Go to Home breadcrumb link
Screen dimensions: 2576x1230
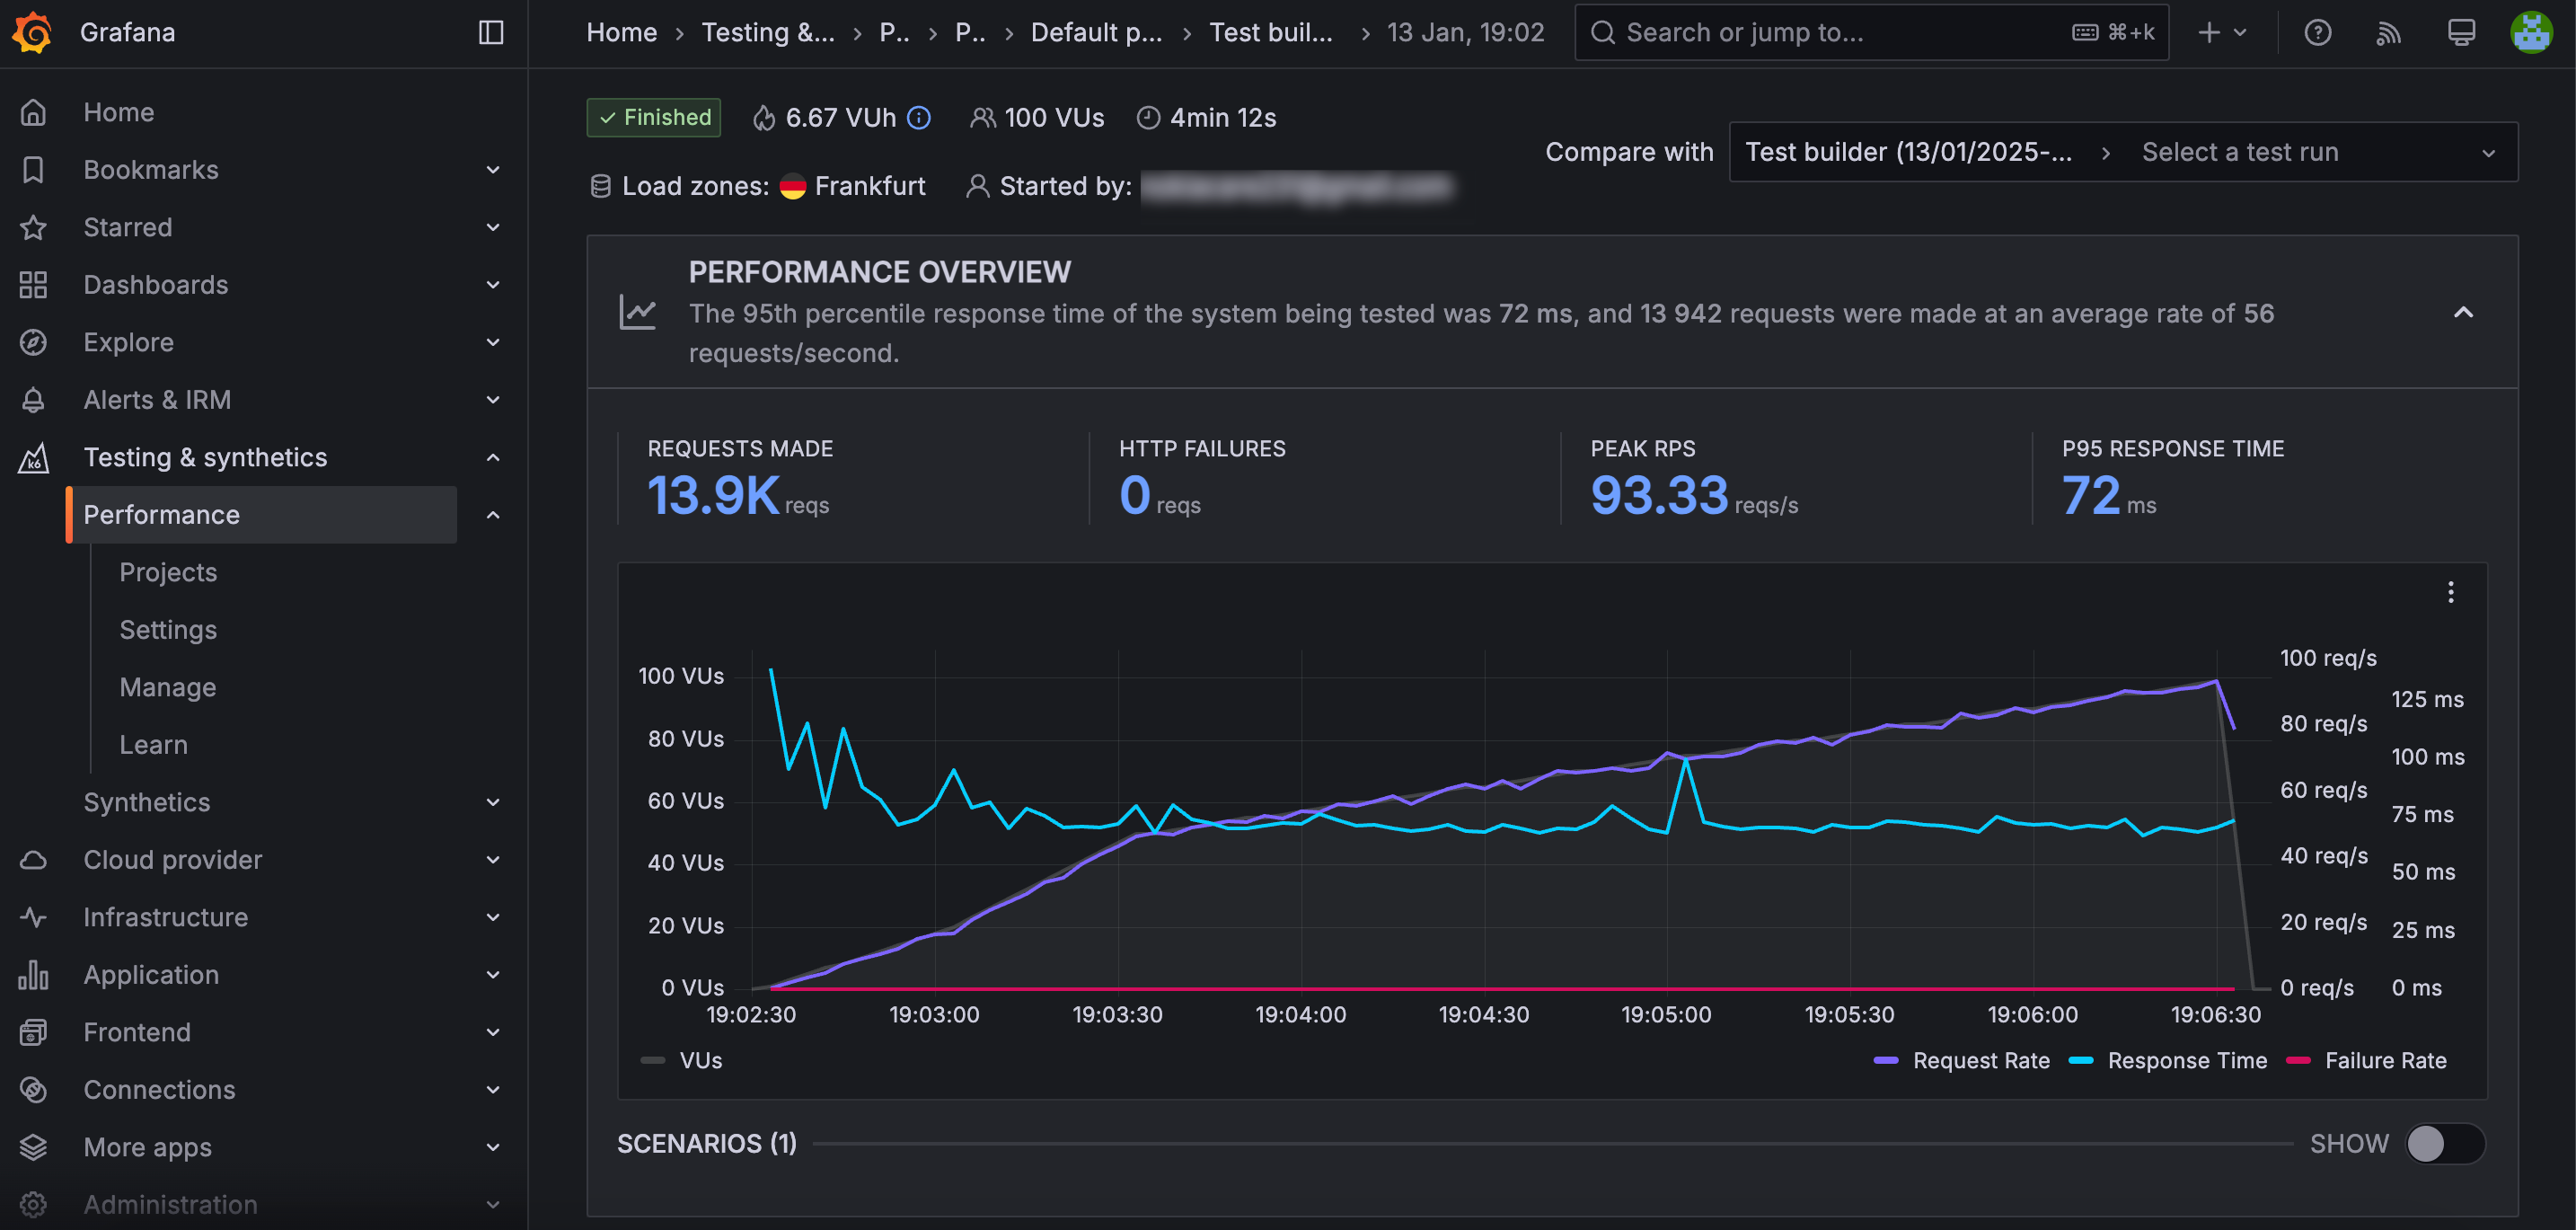[621, 32]
